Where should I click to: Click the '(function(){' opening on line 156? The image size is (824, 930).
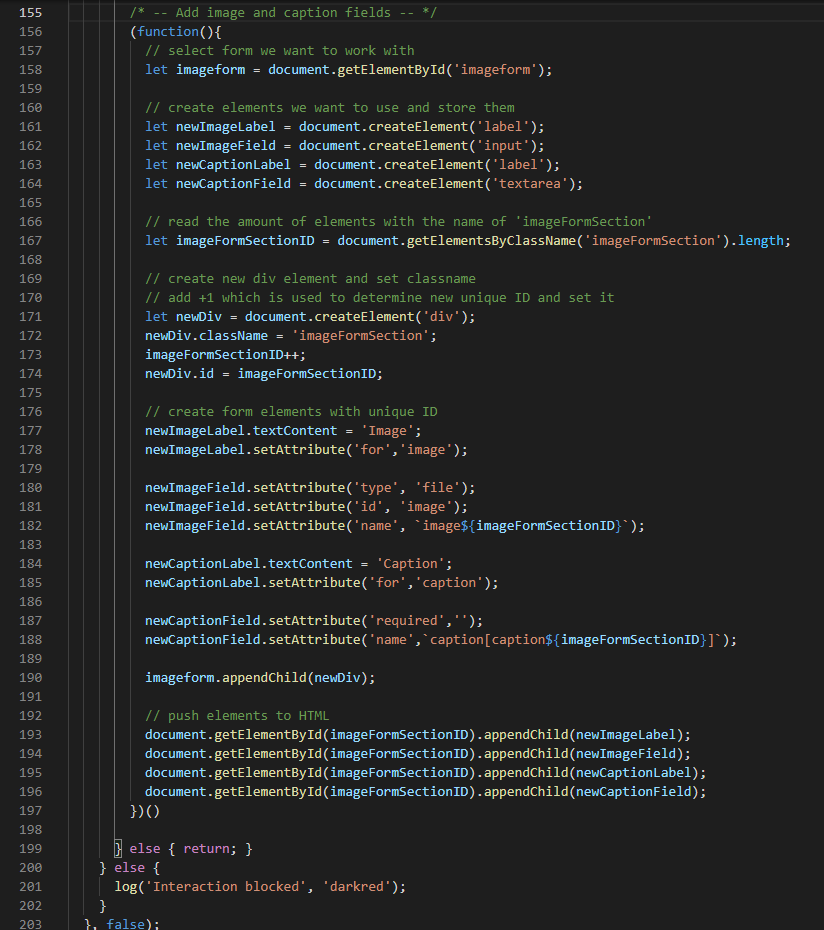pos(176,31)
